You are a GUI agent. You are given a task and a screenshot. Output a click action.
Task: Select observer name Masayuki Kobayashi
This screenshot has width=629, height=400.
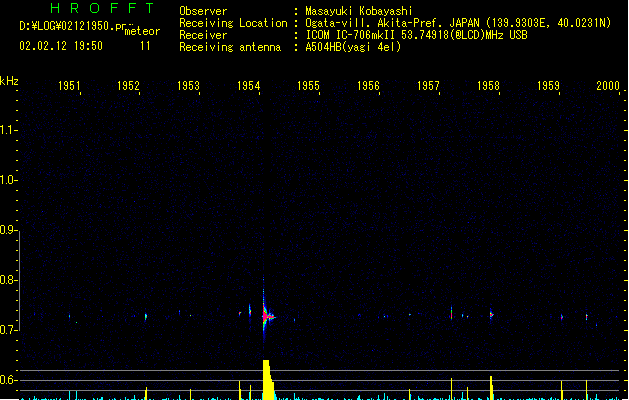tap(359, 11)
